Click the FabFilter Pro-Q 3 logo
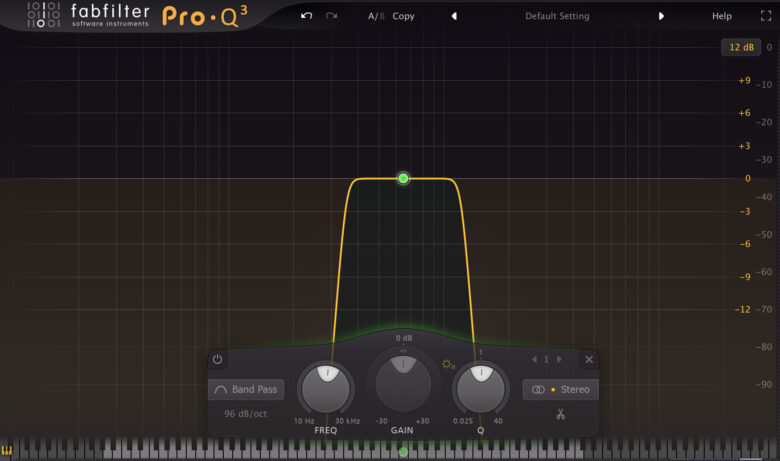 point(137,16)
